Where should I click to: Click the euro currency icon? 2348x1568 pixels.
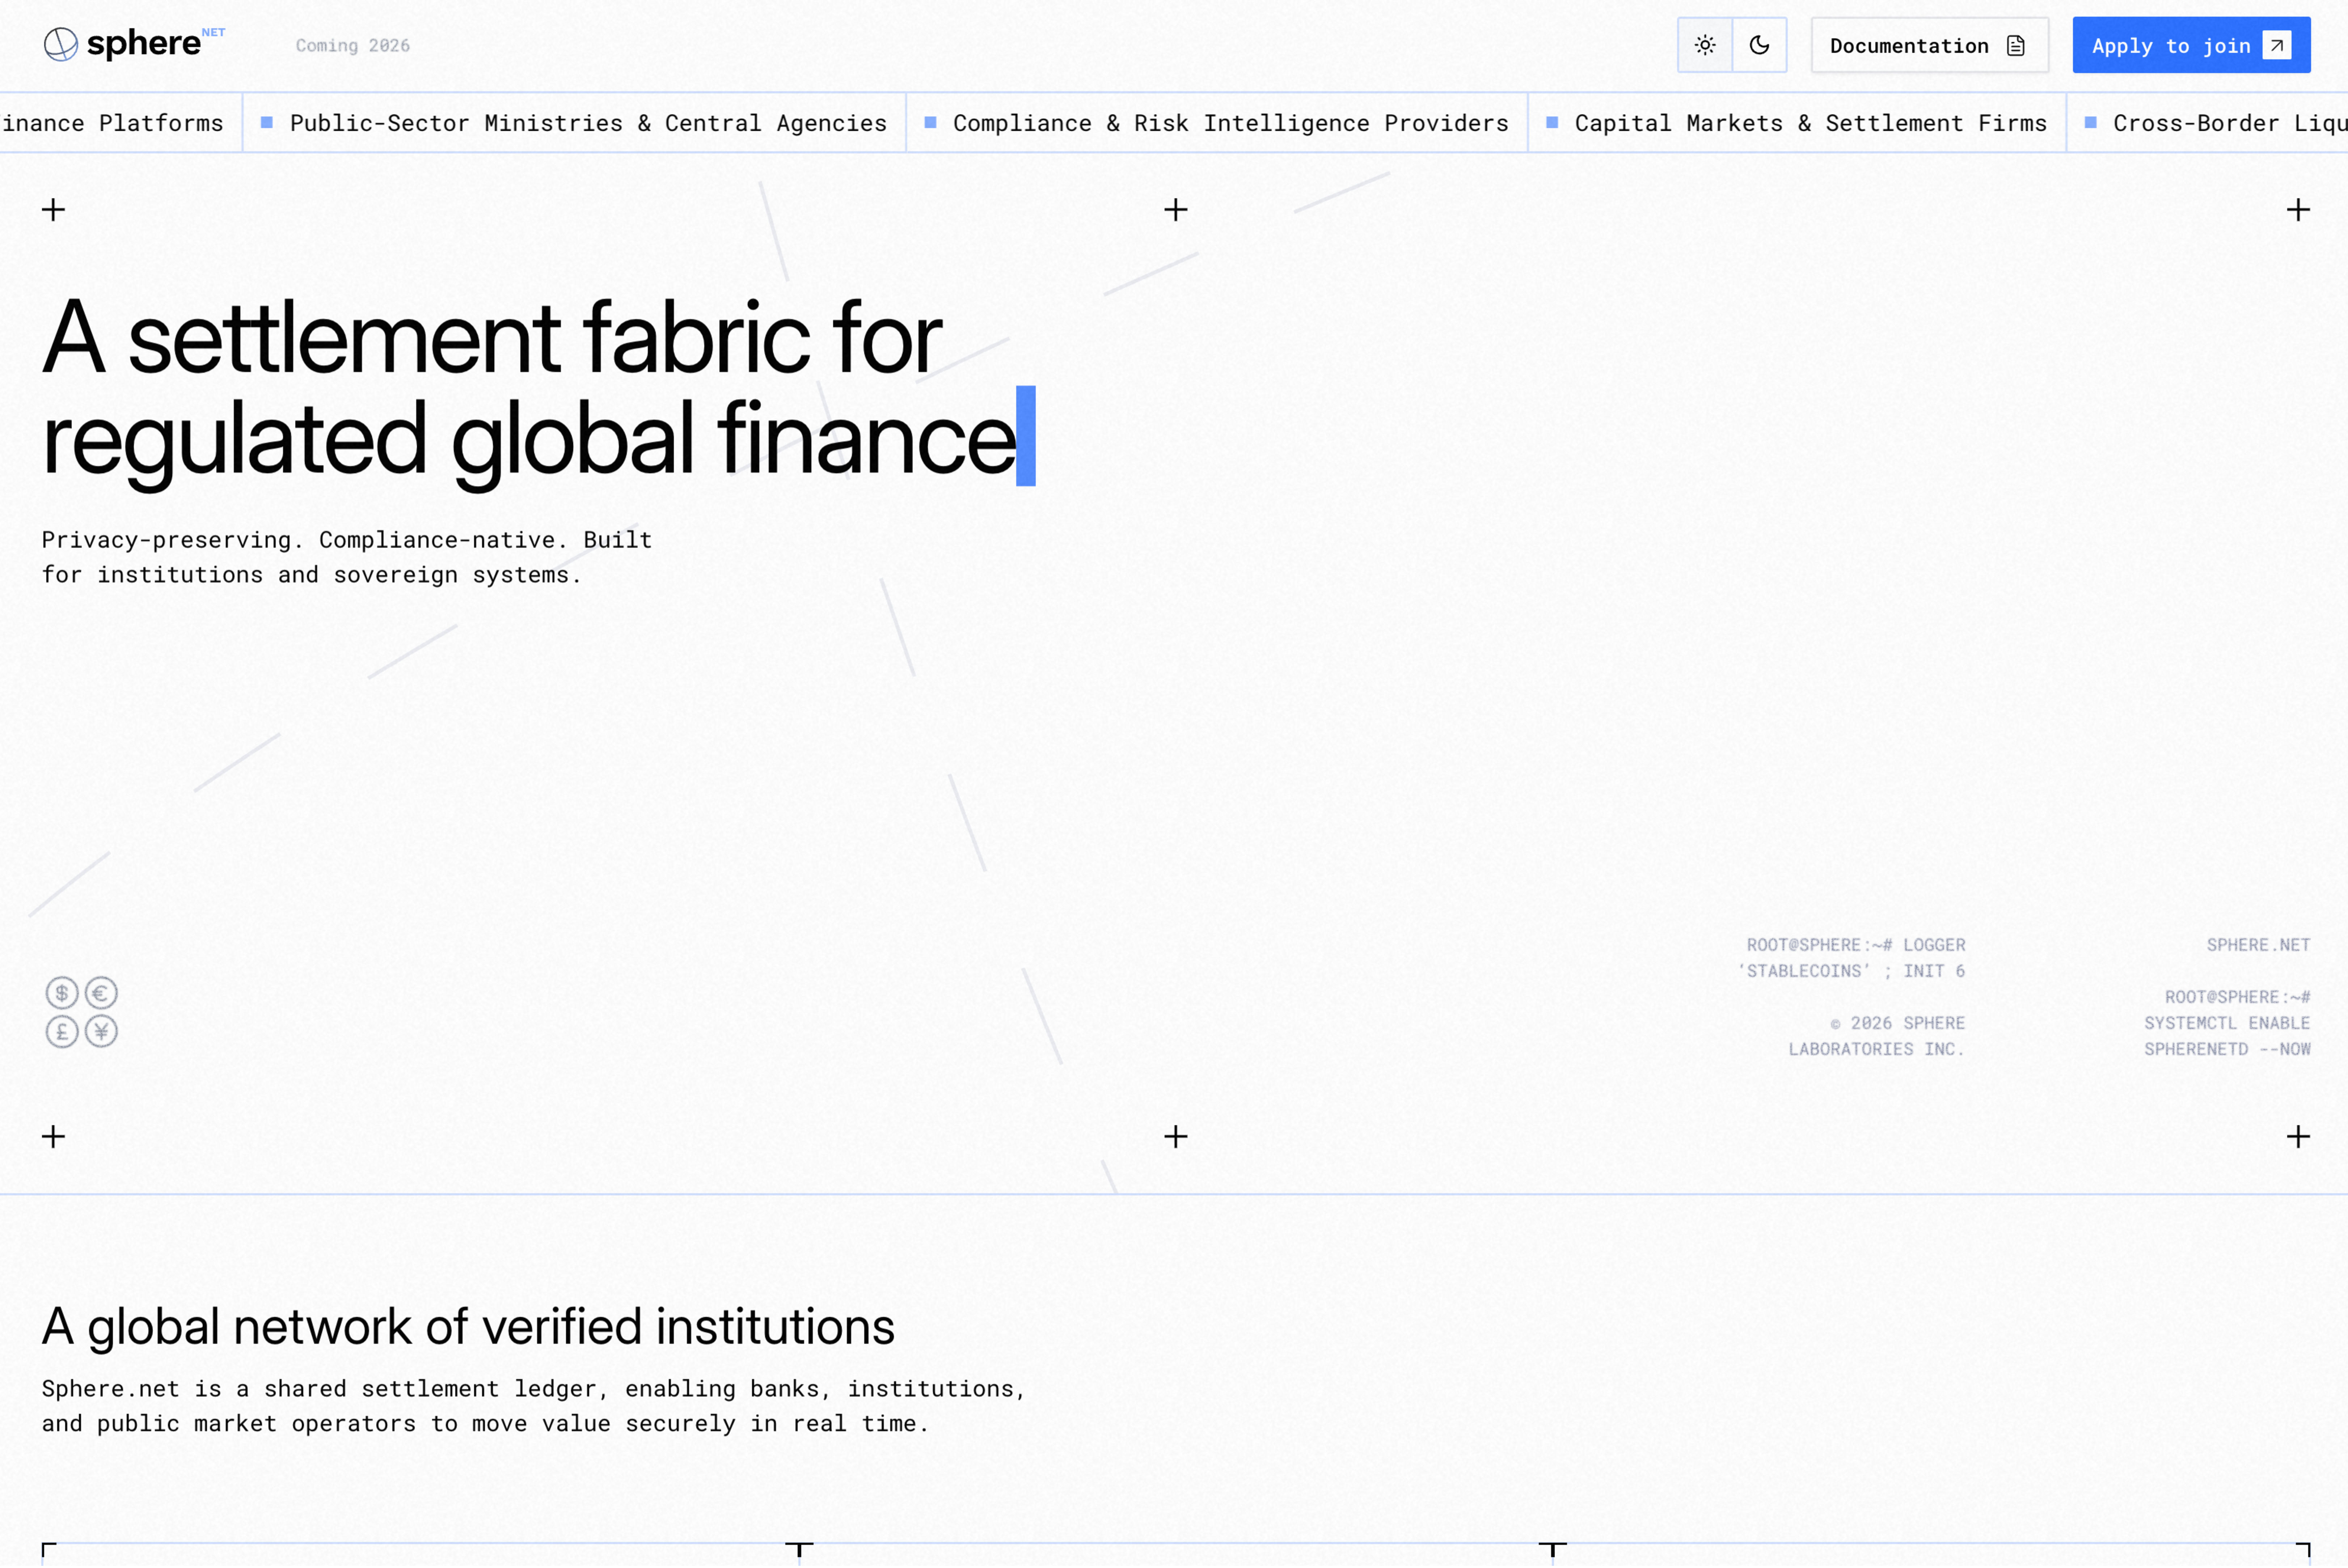click(101, 993)
